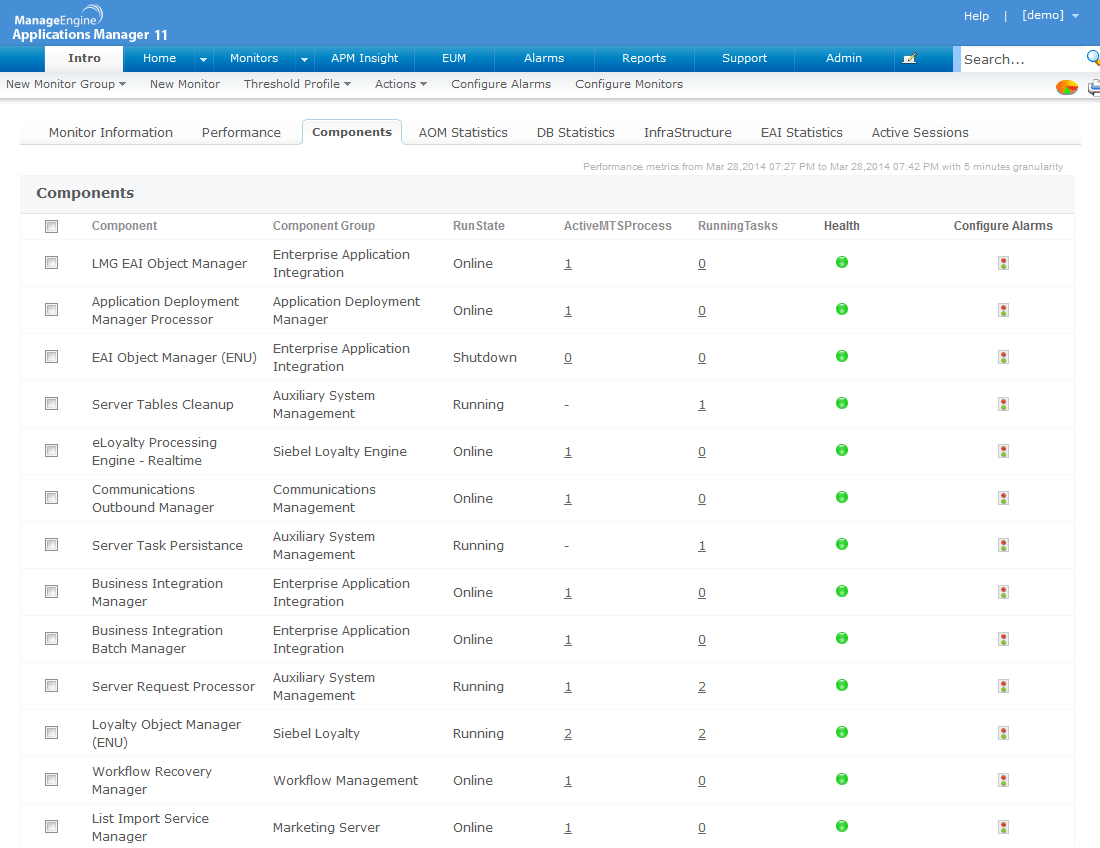The image size is (1100, 848).
Task: Click ActiveMTSProcess value for Business Integration Manager
Action: pyautogui.click(x=568, y=593)
